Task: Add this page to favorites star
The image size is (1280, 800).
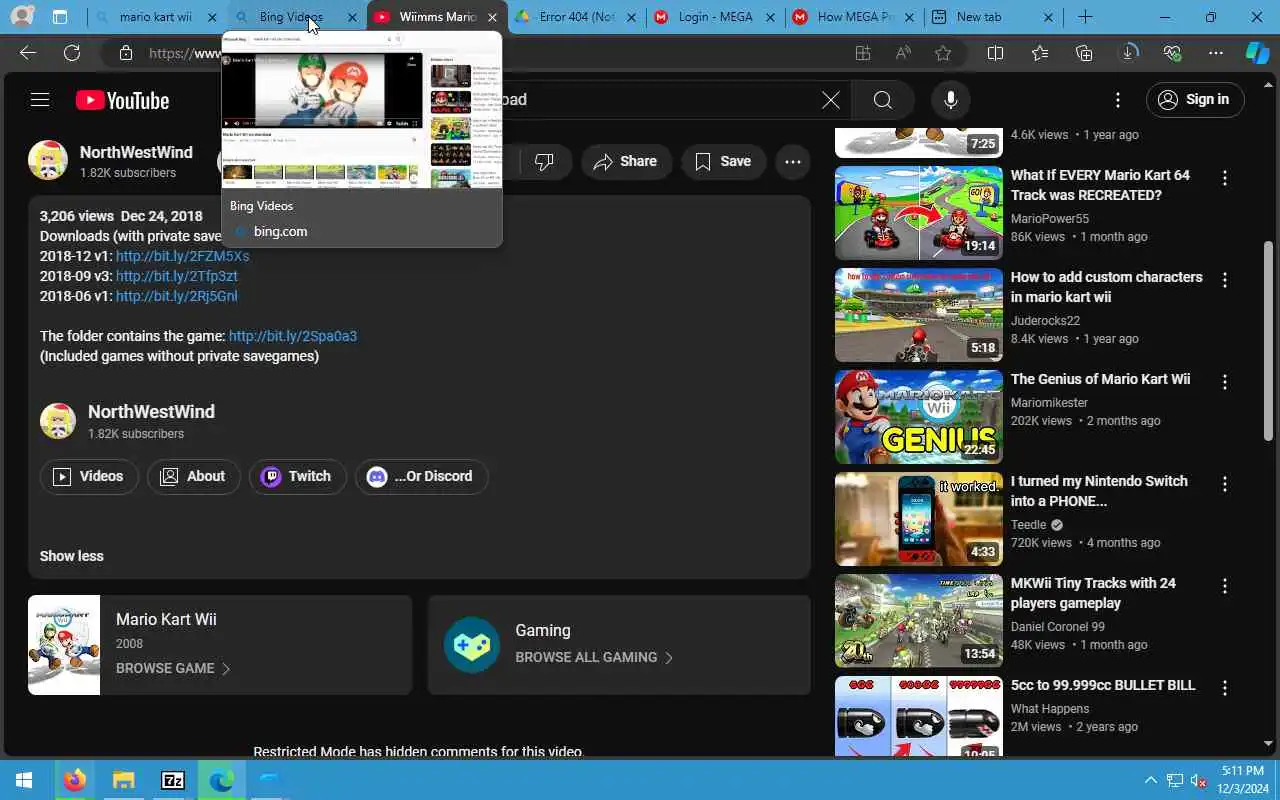Action: pos(943,53)
